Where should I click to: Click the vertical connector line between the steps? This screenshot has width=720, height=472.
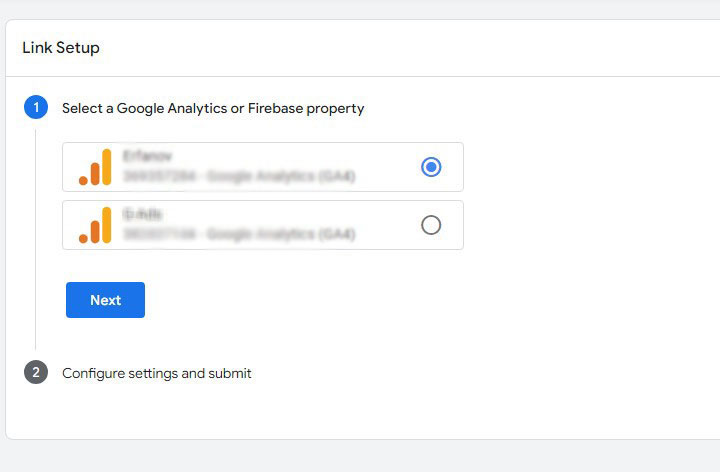(35, 240)
